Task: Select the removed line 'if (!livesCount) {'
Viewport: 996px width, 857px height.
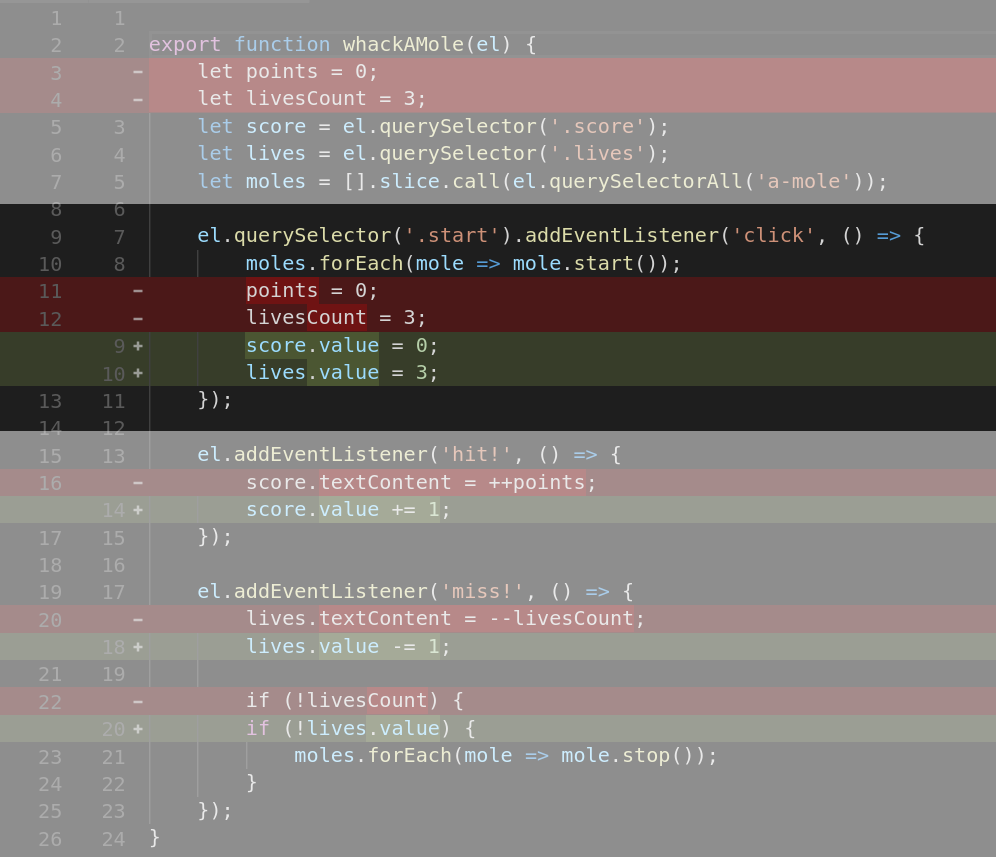Action: 498,701
